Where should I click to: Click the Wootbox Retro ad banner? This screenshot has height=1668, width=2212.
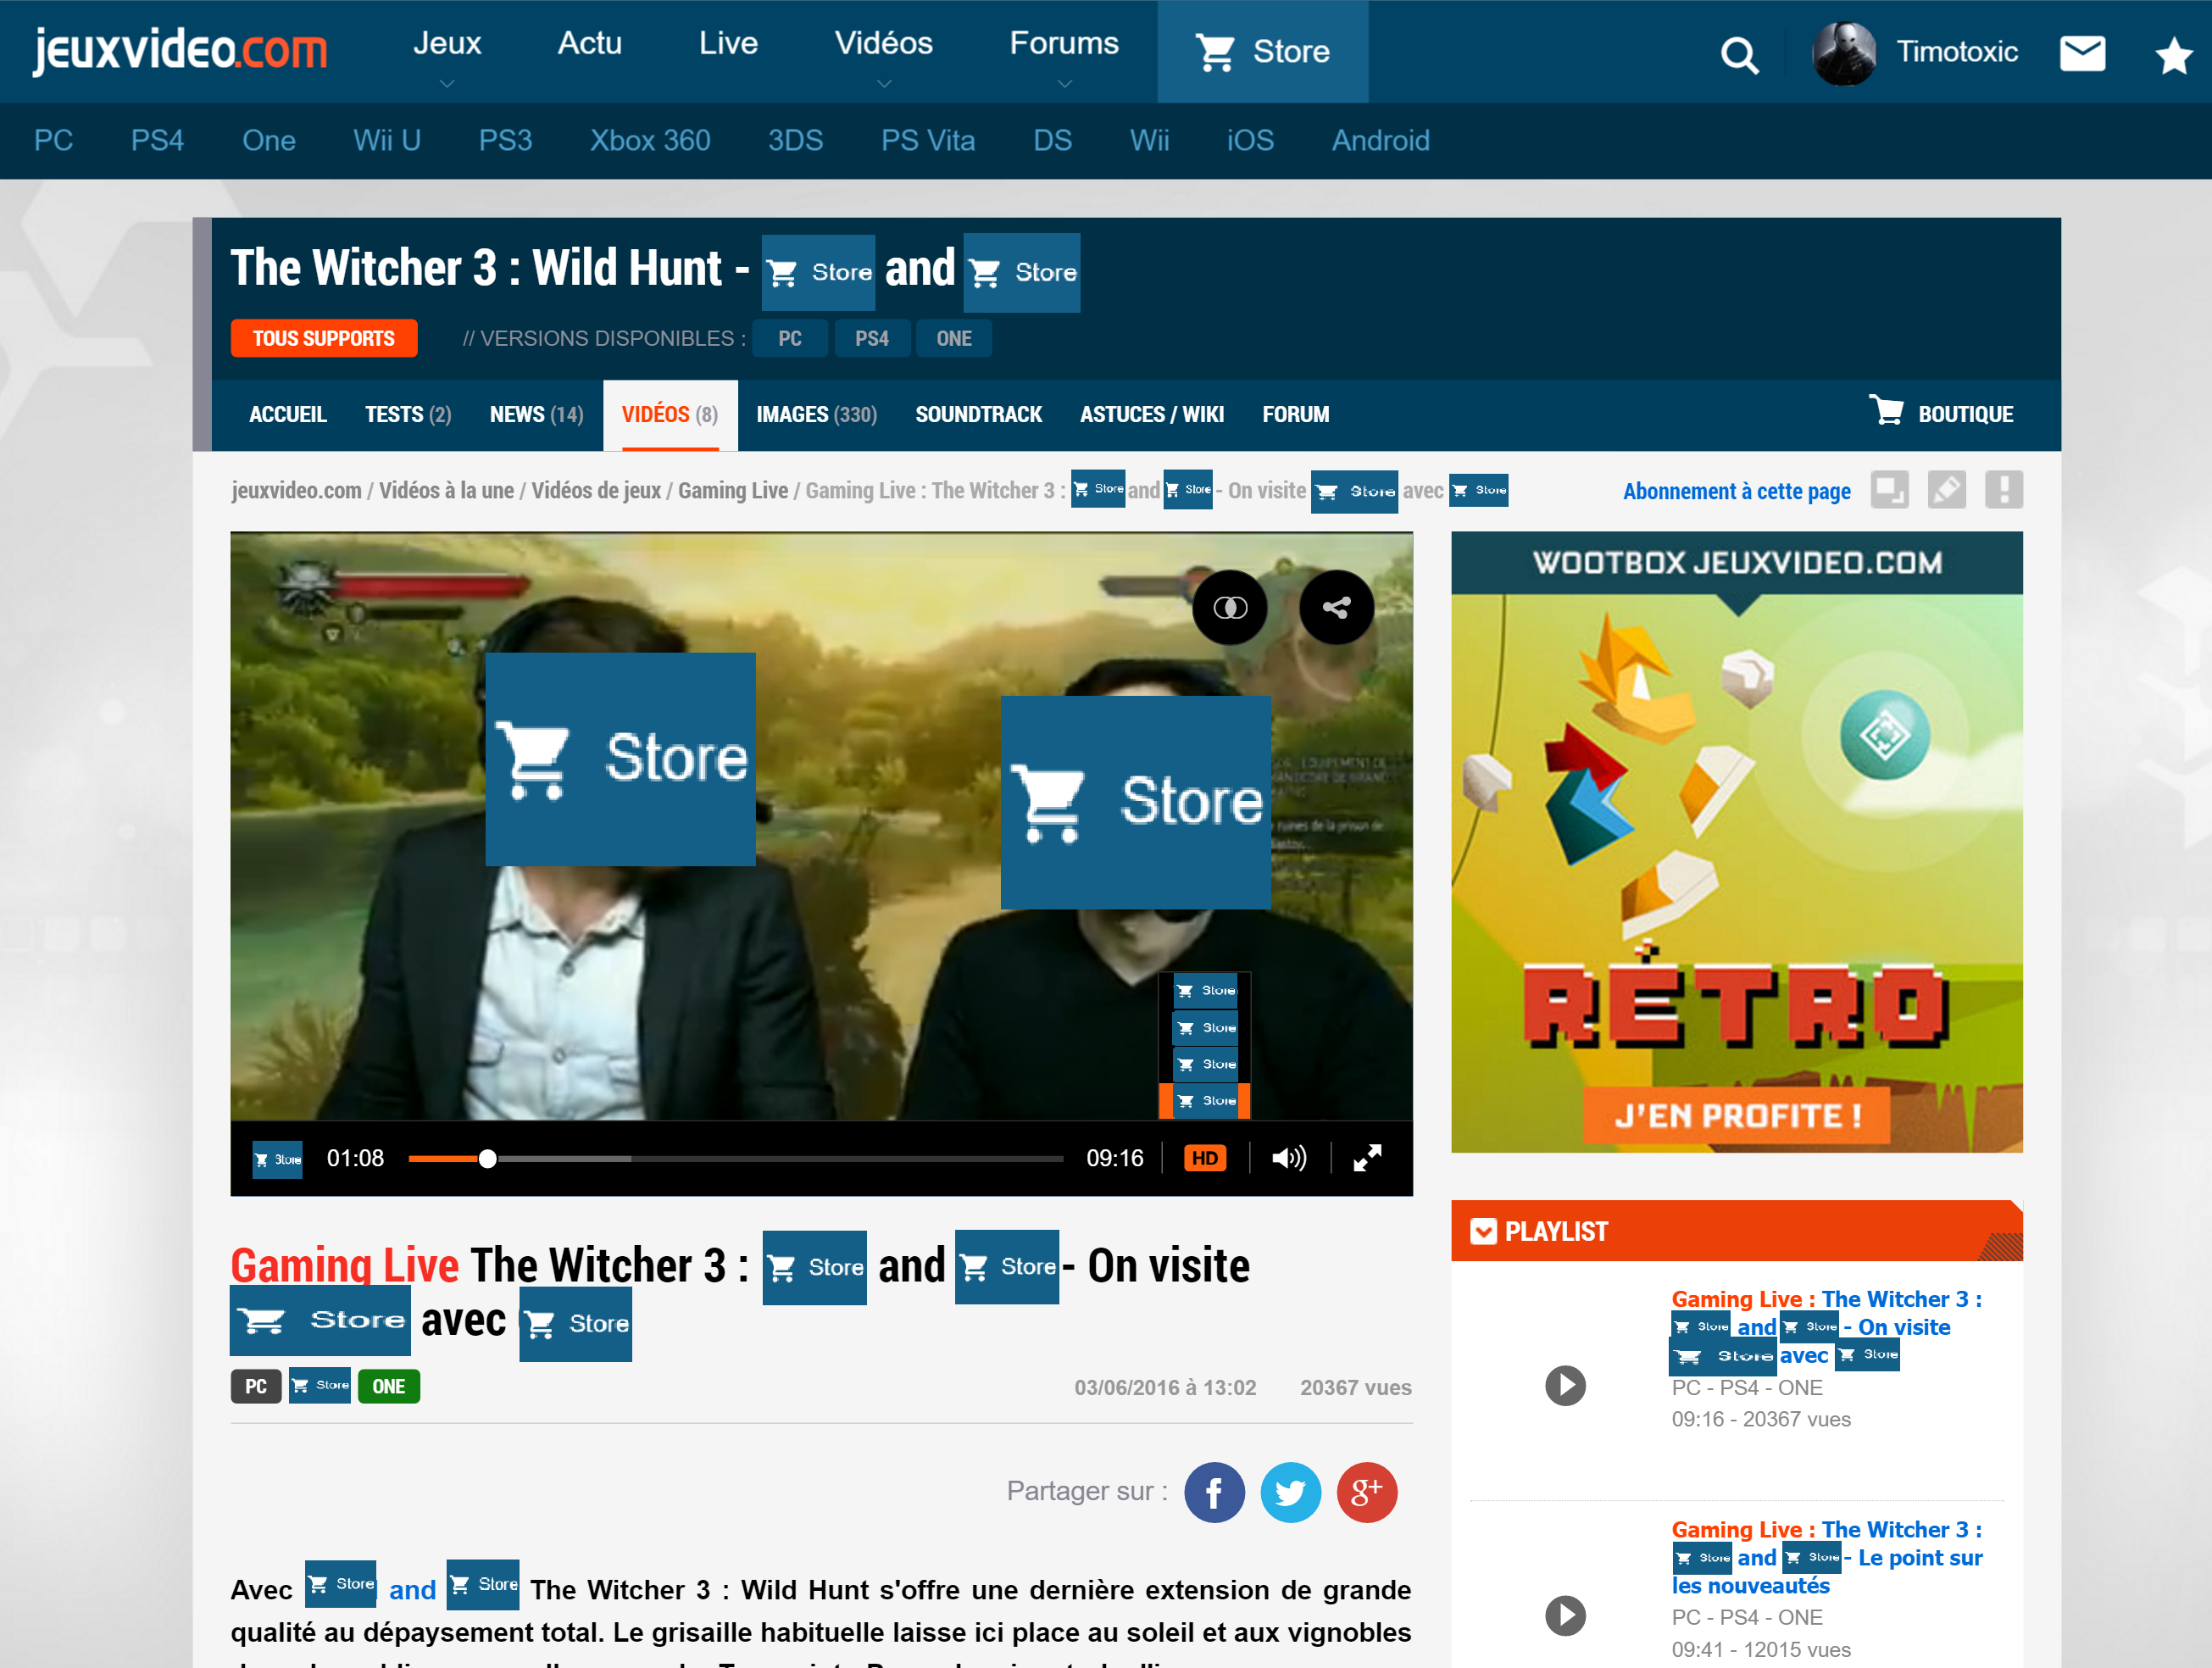point(1737,842)
